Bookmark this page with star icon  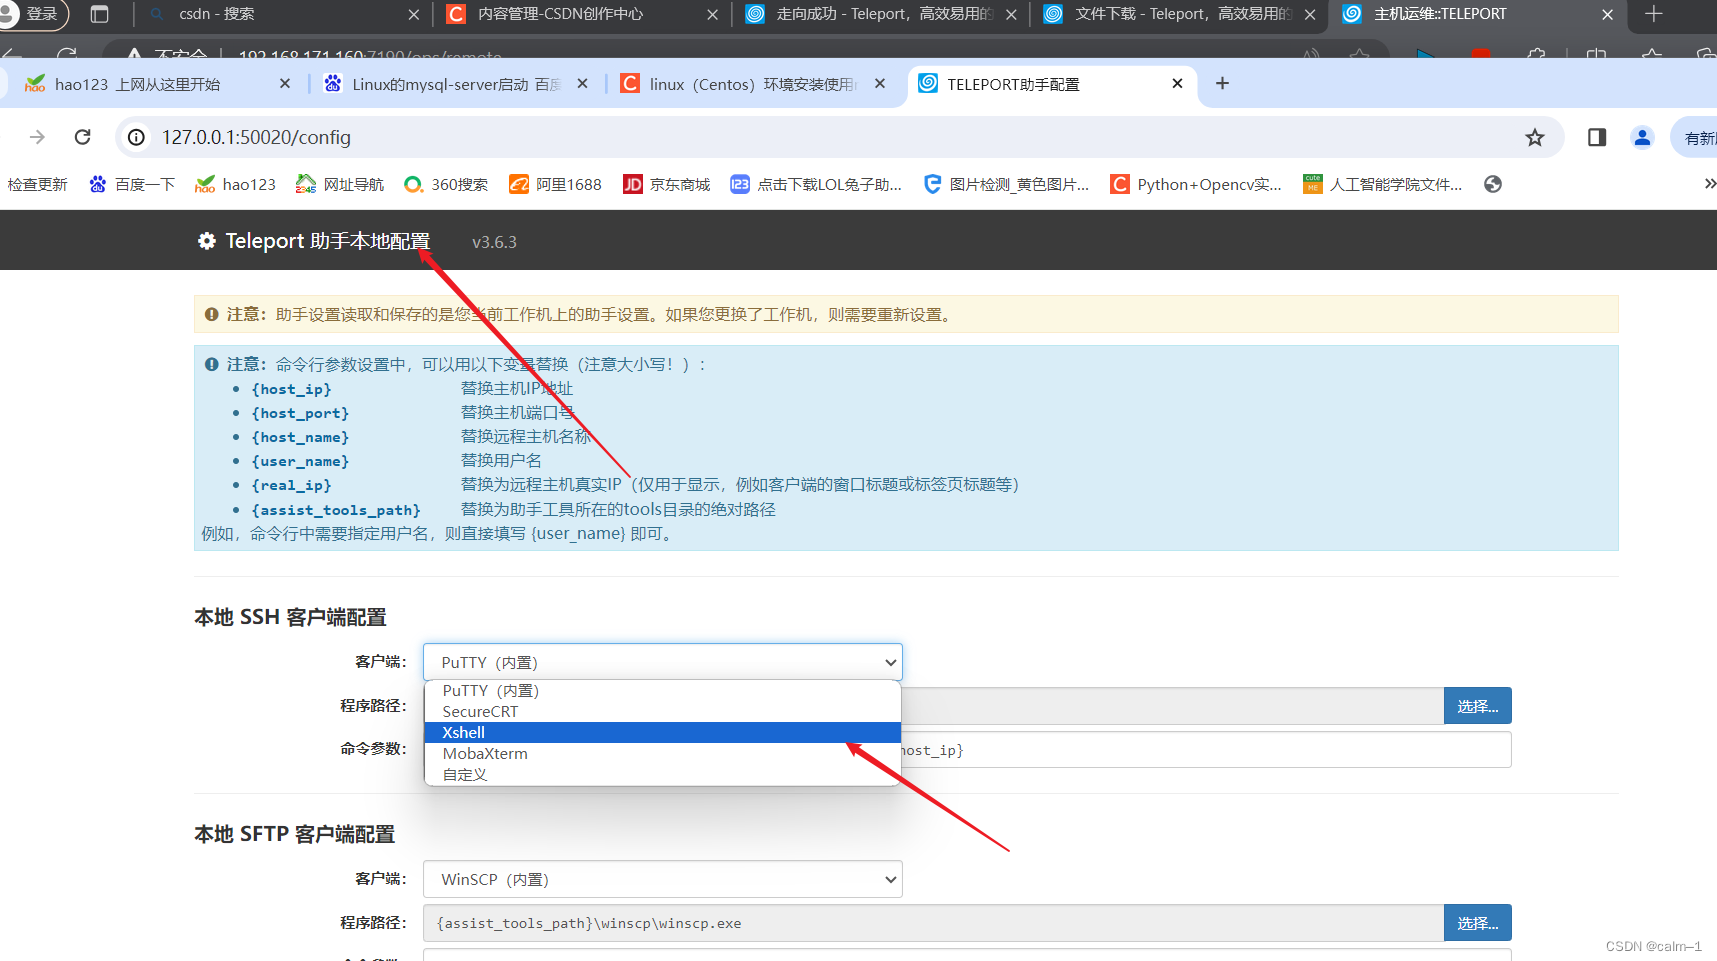[1535, 137]
